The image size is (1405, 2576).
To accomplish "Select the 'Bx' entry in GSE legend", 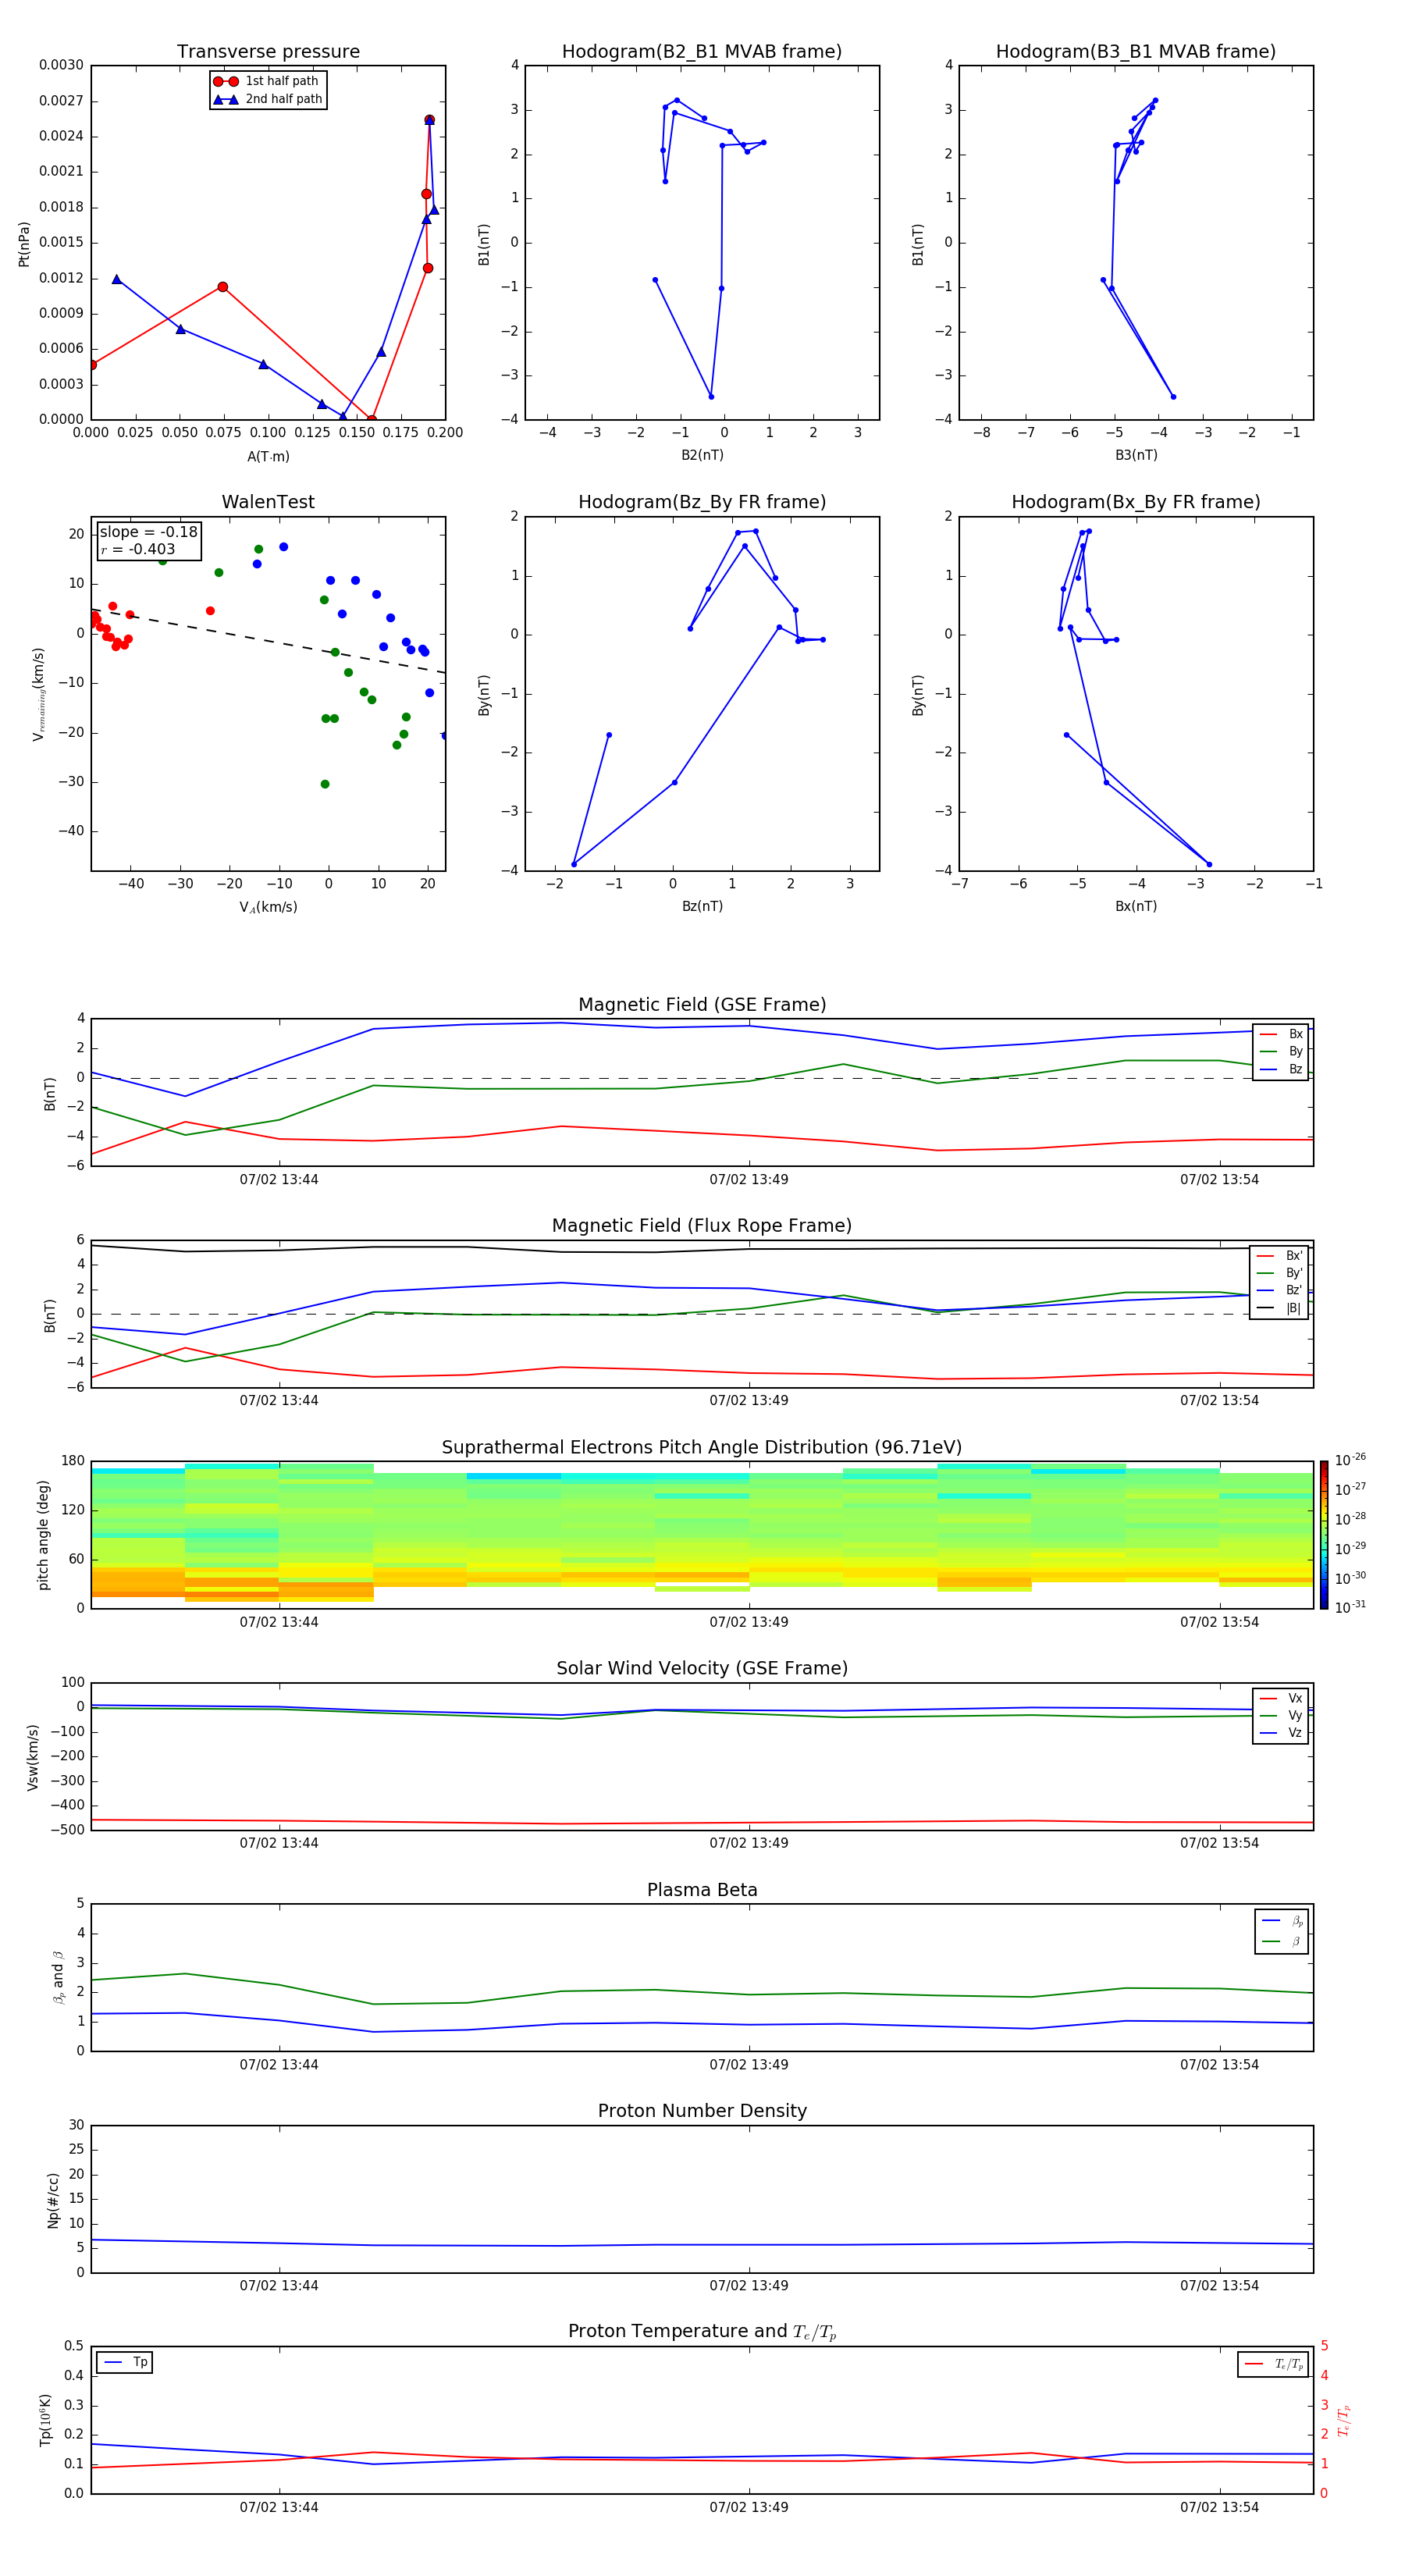I will [1281, 1034].
